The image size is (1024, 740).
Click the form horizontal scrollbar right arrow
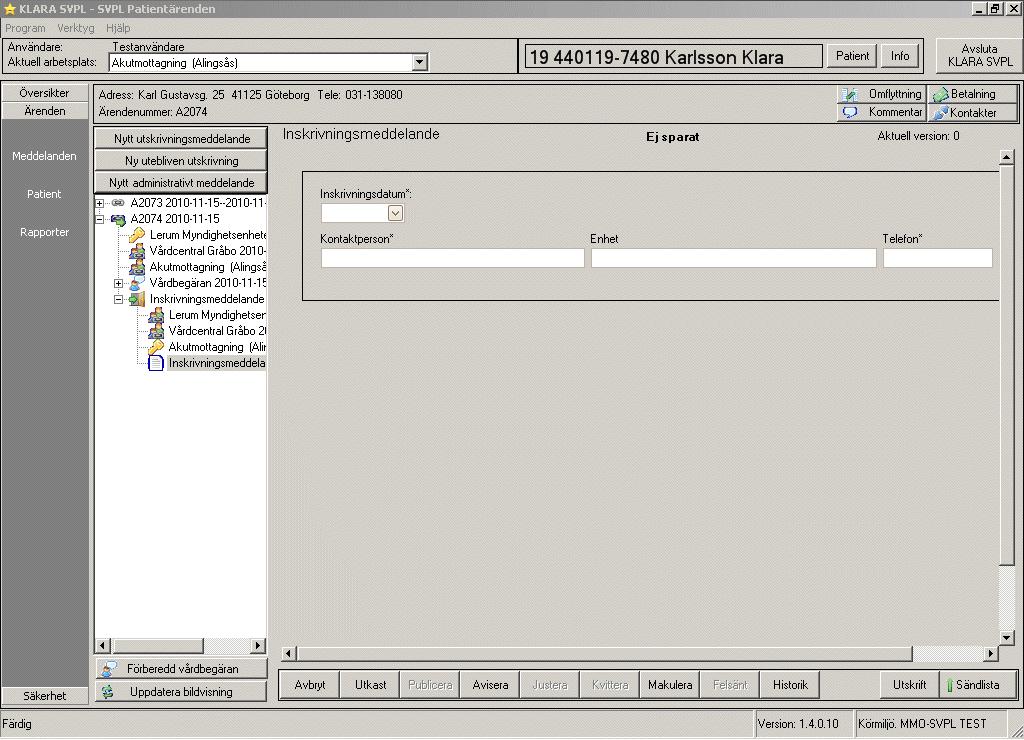[991, 653]
